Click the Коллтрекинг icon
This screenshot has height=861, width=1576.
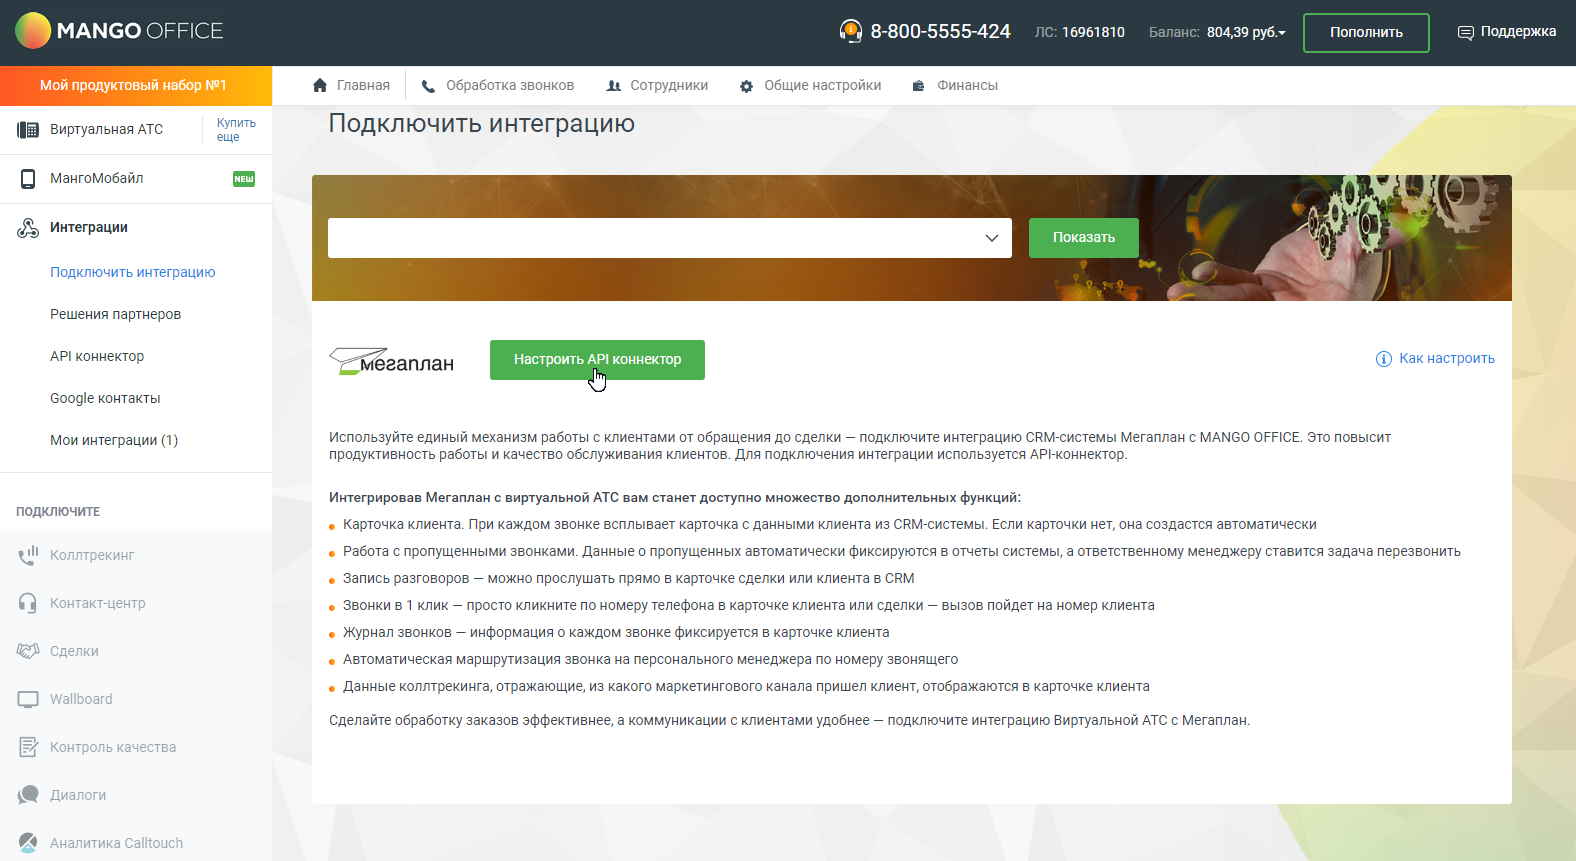coord(28,555)
